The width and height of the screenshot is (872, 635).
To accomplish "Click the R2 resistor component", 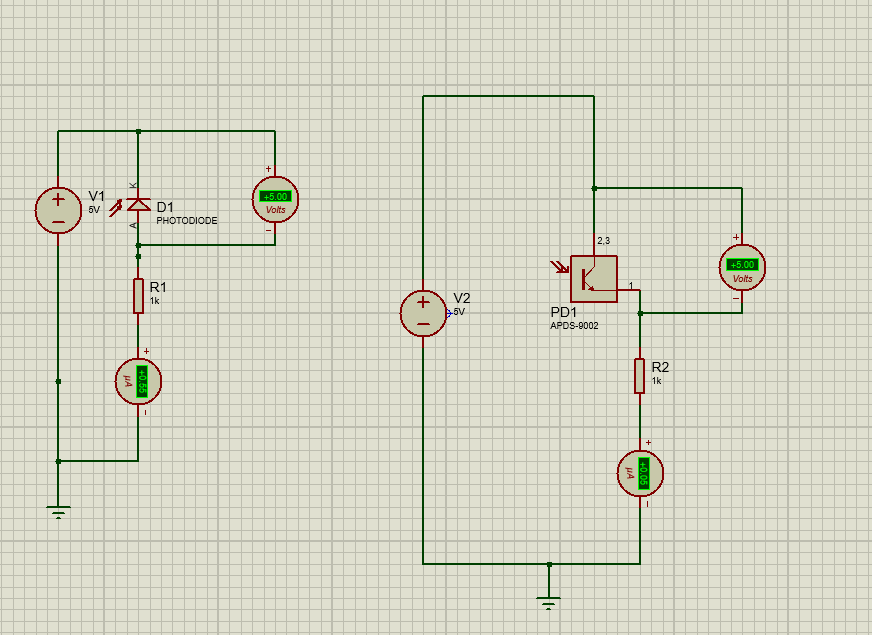I will pos(640,376).
